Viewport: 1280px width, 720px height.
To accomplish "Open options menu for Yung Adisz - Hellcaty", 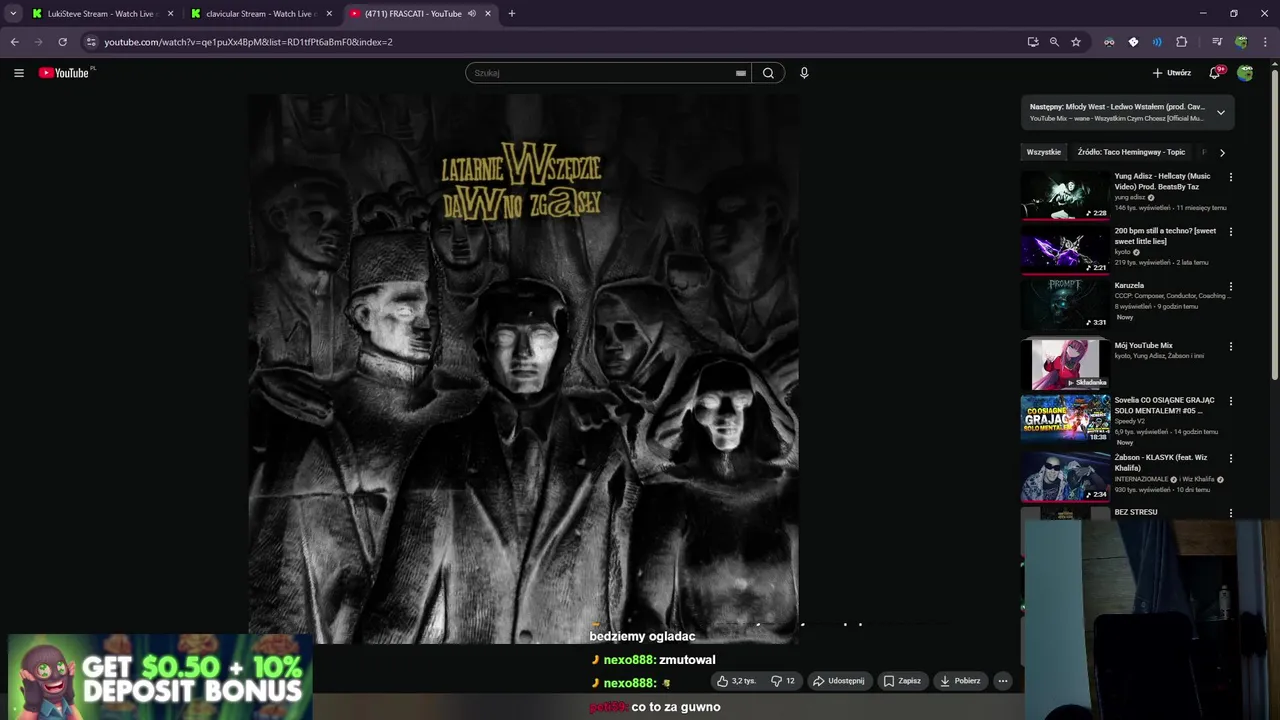I will (1231, 177).
